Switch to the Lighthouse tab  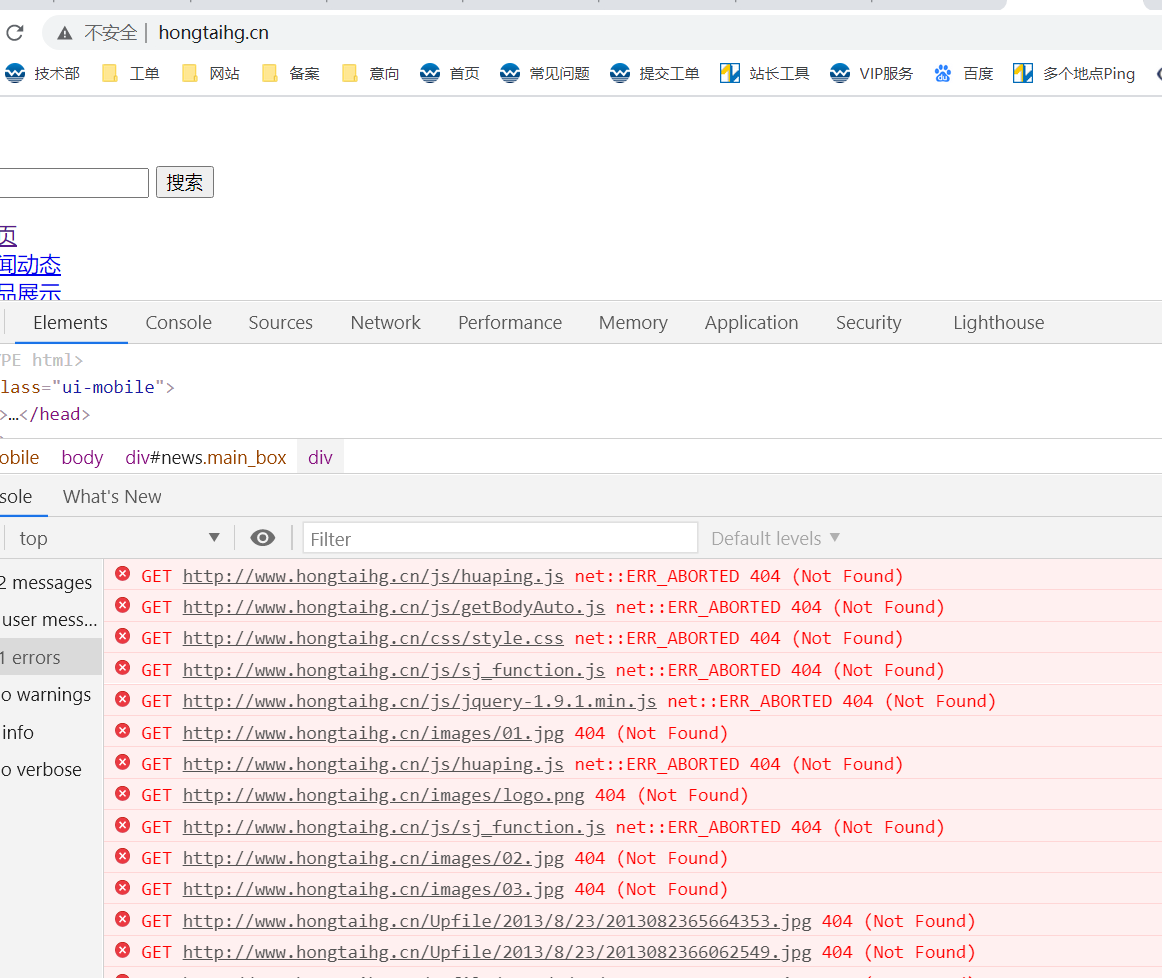(x=998, y=322)
